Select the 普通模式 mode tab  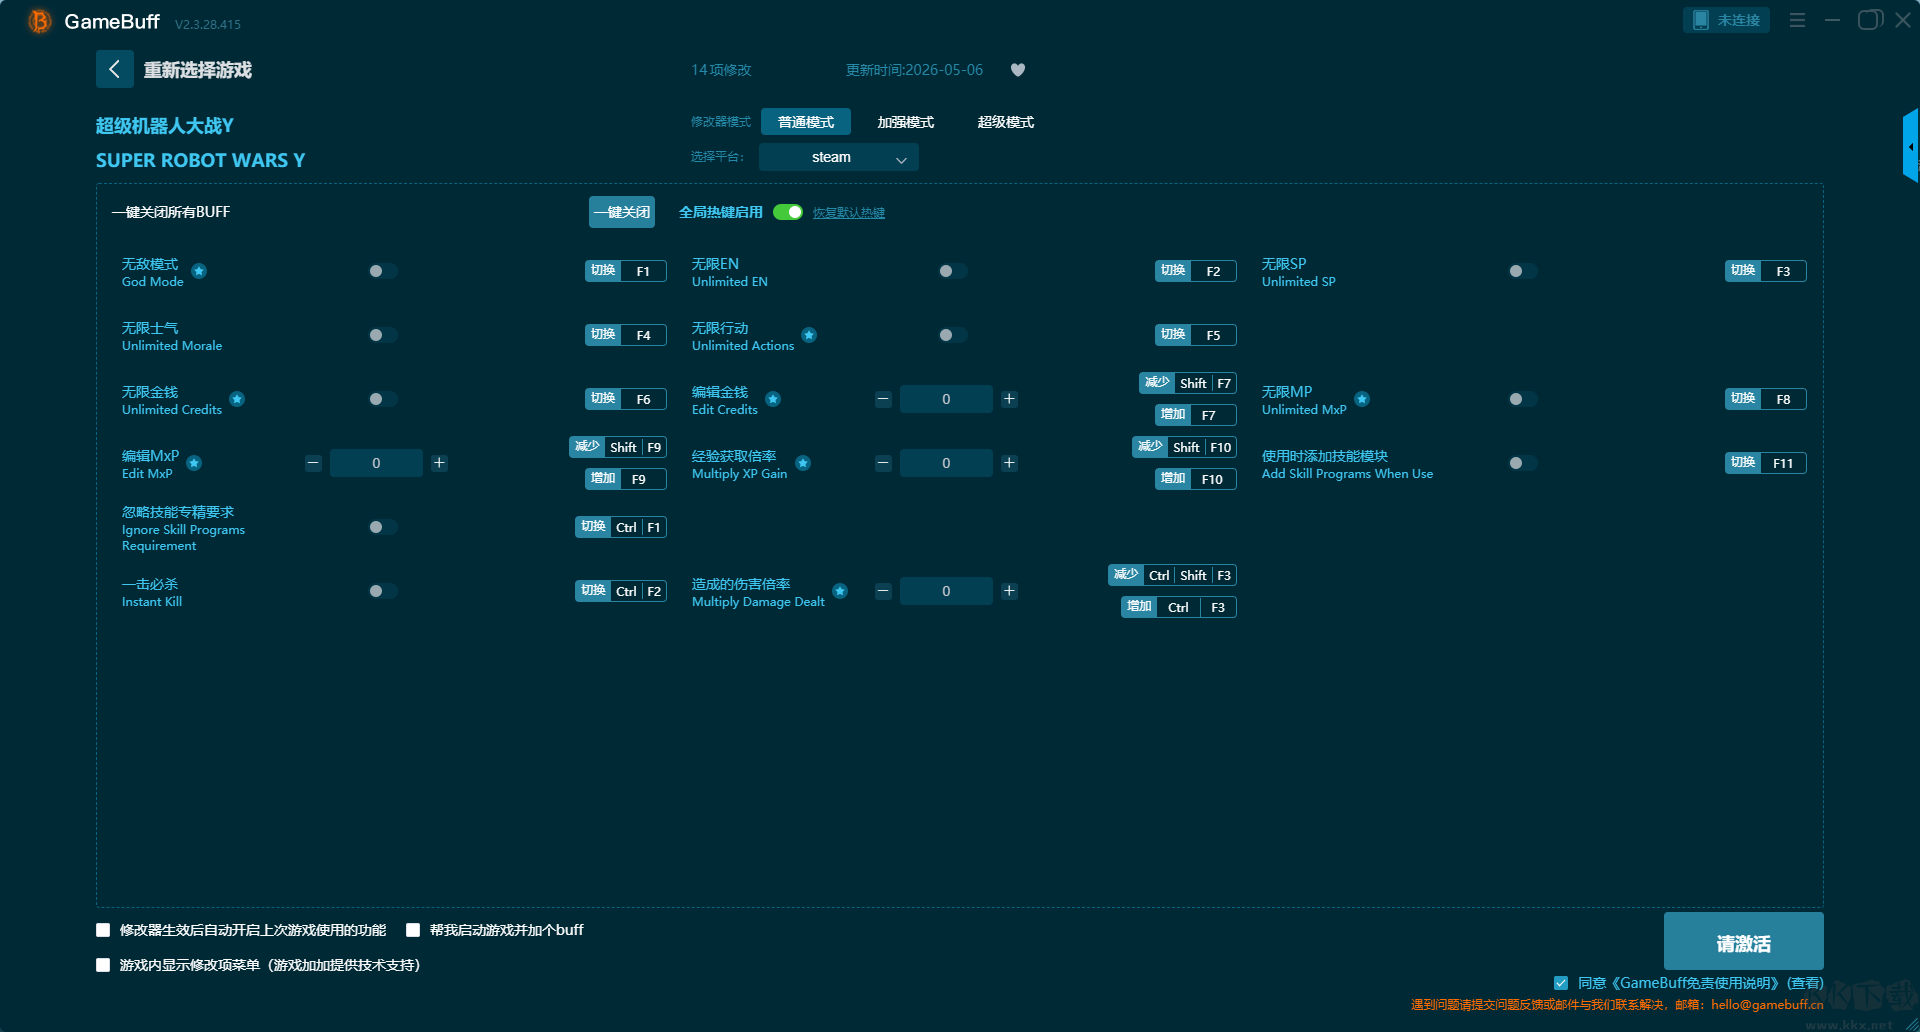[806, 122]
